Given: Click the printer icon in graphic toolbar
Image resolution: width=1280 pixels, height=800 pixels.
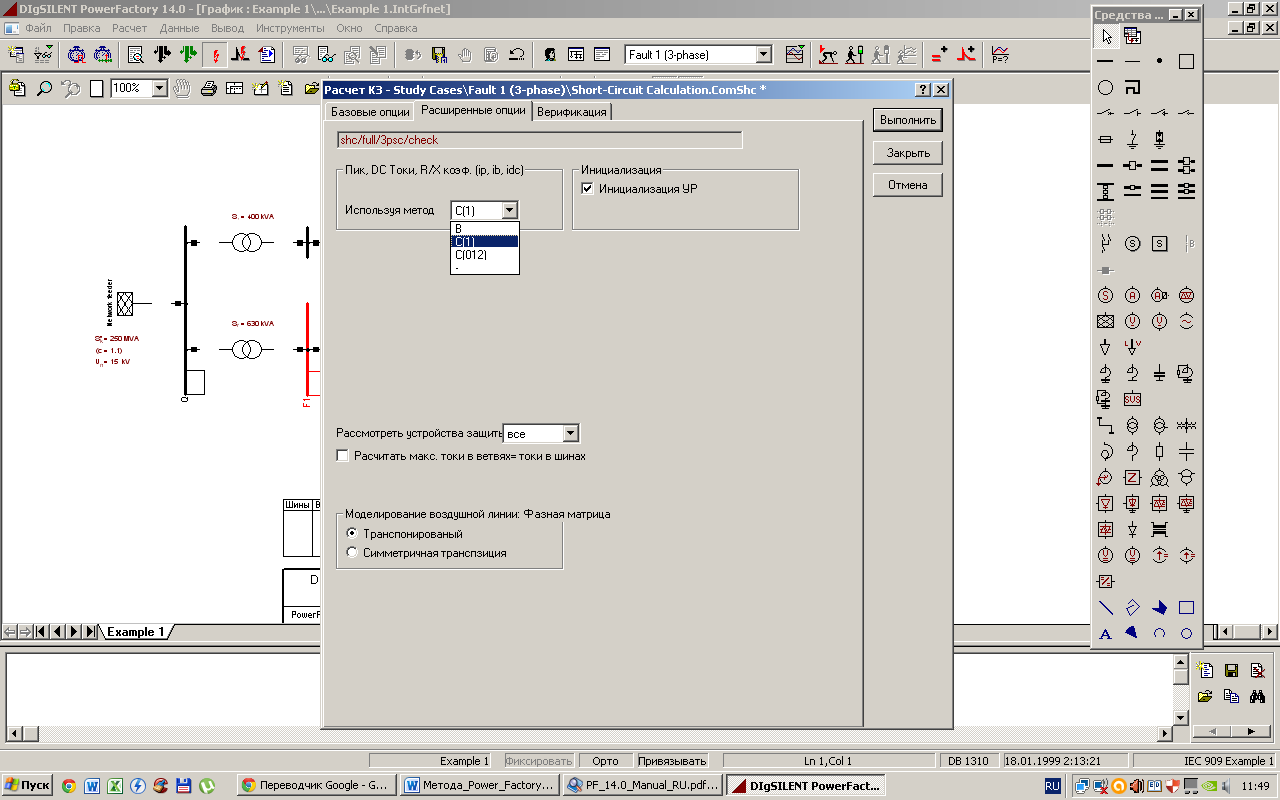Looking at the screenshot, I should point(209,88).
